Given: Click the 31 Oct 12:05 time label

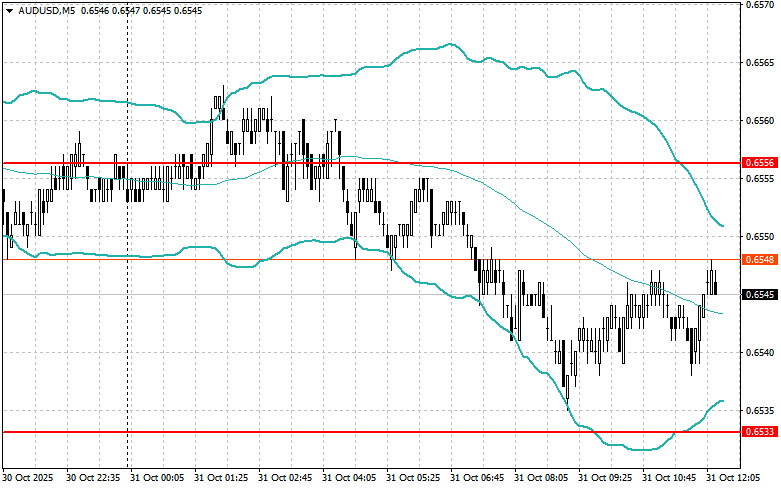Looking at the screenshot, I should pyautogui.click(x=733, y=478).
